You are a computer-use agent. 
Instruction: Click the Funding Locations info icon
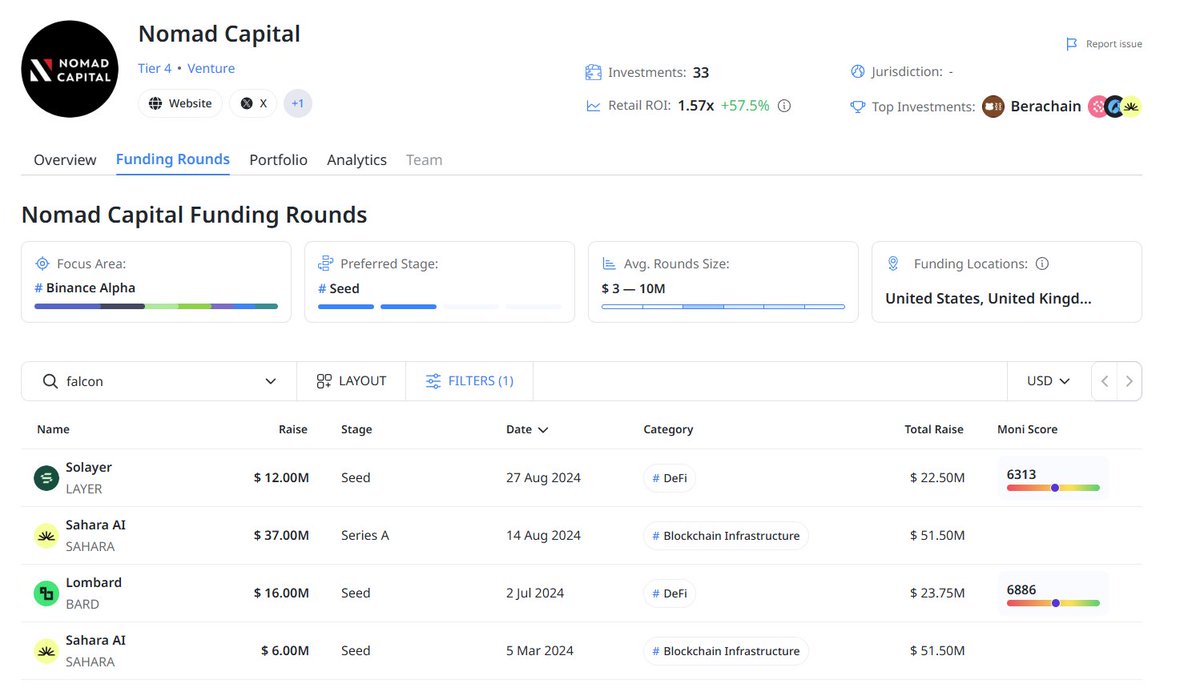(1042, 264)
